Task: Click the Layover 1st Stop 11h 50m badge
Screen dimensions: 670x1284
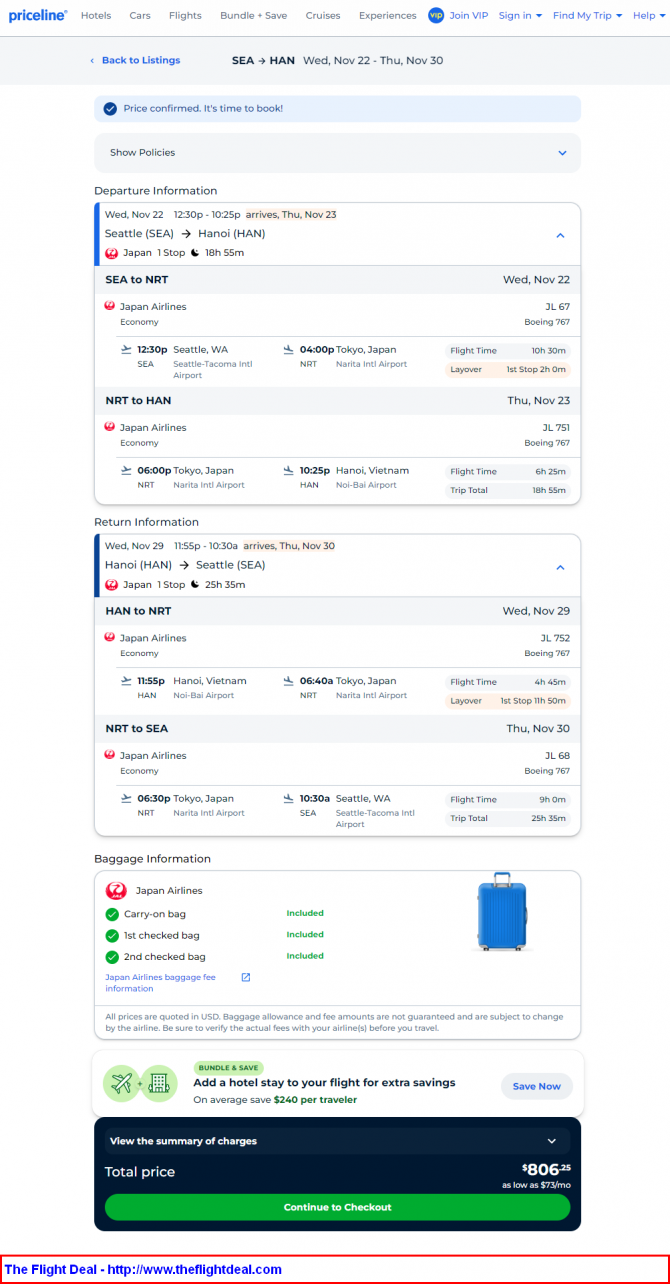Action: coord(508,701)
